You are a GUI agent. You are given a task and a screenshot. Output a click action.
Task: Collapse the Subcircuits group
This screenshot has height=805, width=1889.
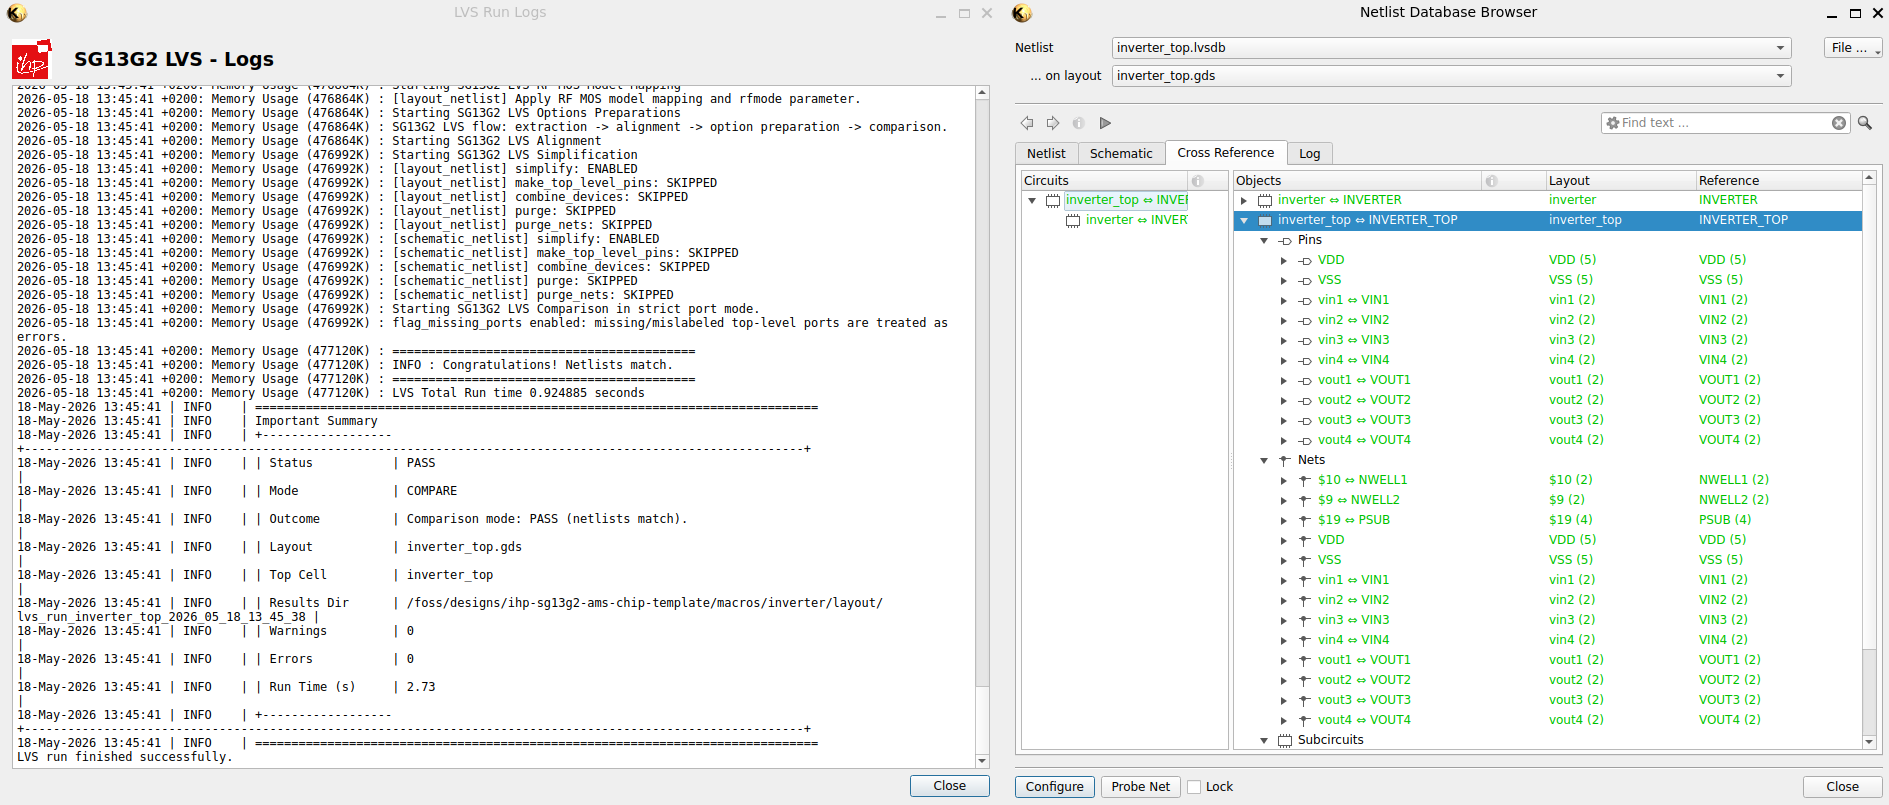pos(1264,740)
